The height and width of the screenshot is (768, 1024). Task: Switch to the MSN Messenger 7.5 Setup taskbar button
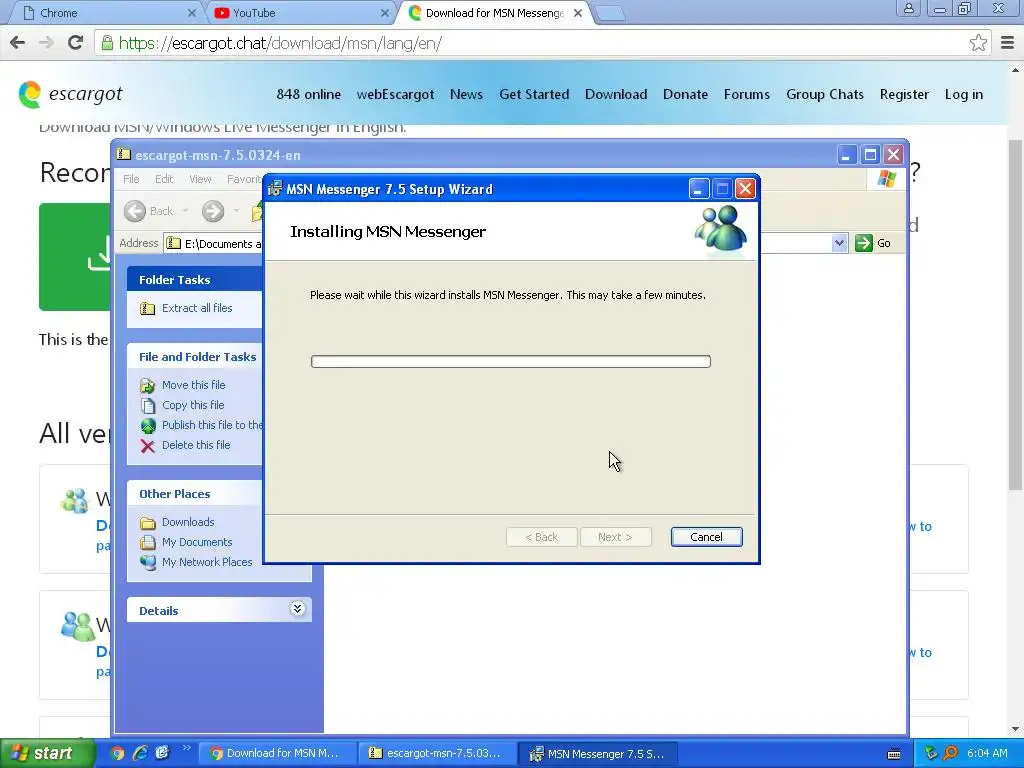[x=598, y=754]
